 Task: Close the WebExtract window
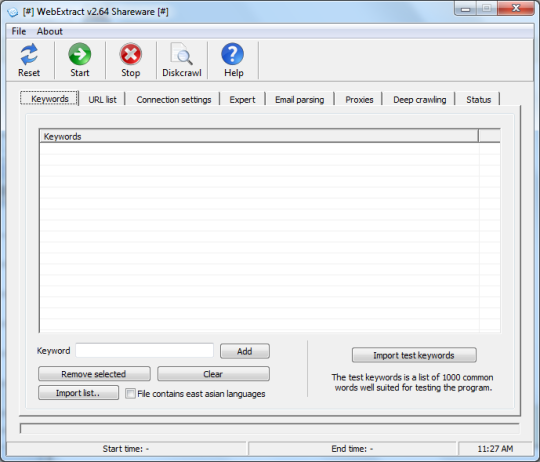pyautogui.click(x=516, y=8)
